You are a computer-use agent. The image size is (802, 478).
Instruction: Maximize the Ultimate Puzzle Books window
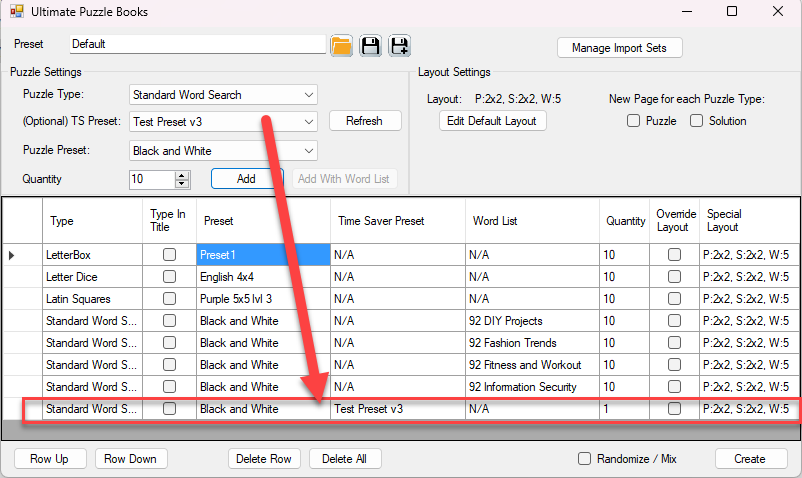click(731, 12)
